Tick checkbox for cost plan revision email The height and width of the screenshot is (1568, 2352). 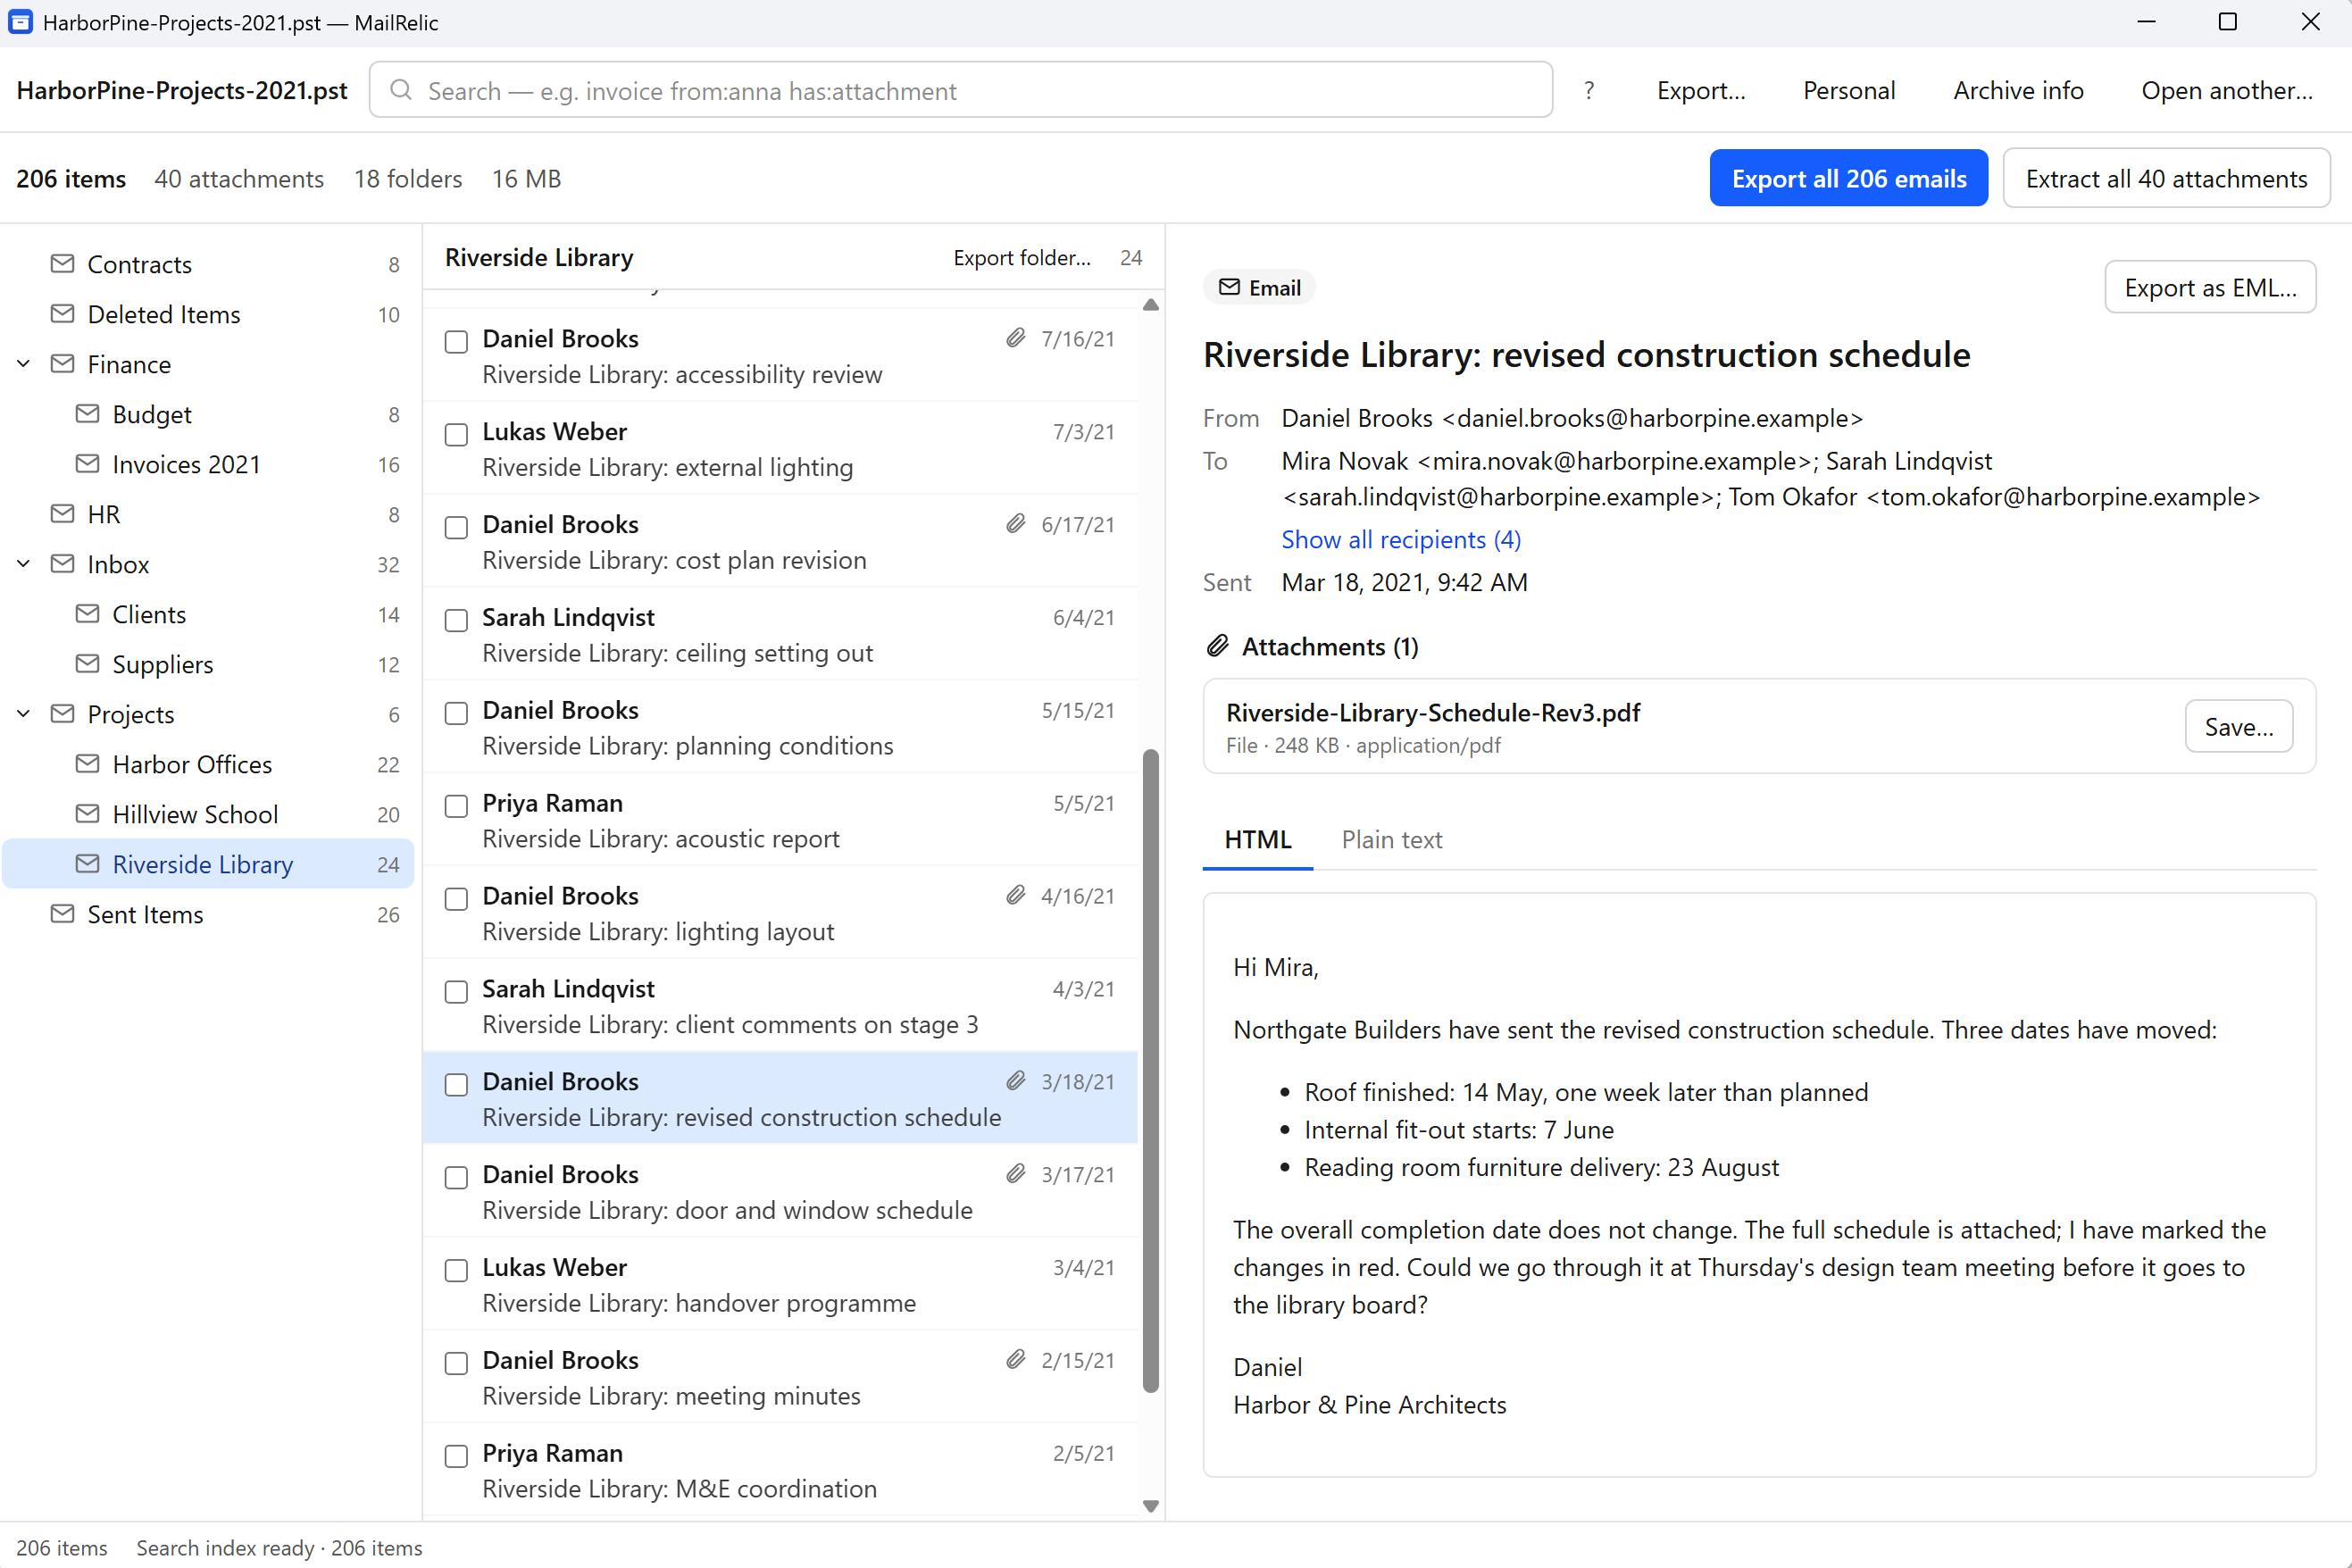(456, 528)
